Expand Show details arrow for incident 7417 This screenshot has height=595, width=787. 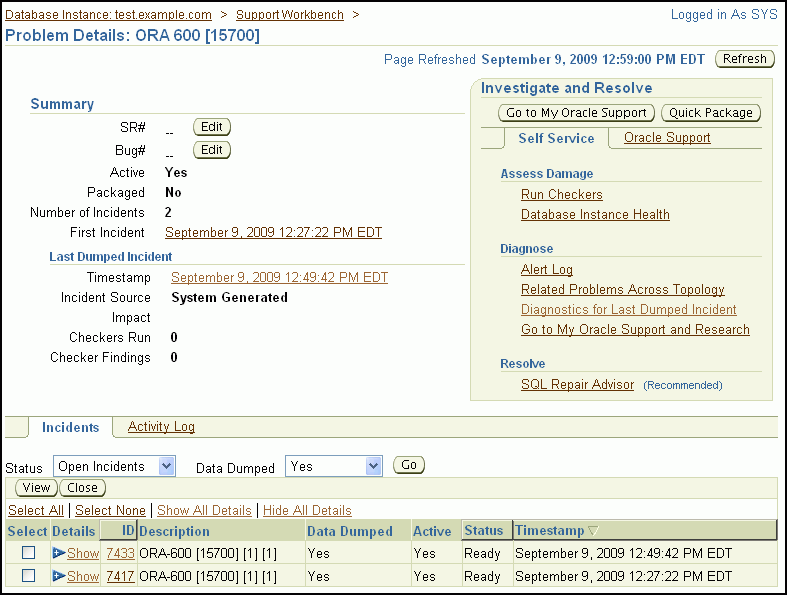coord(59,576)
